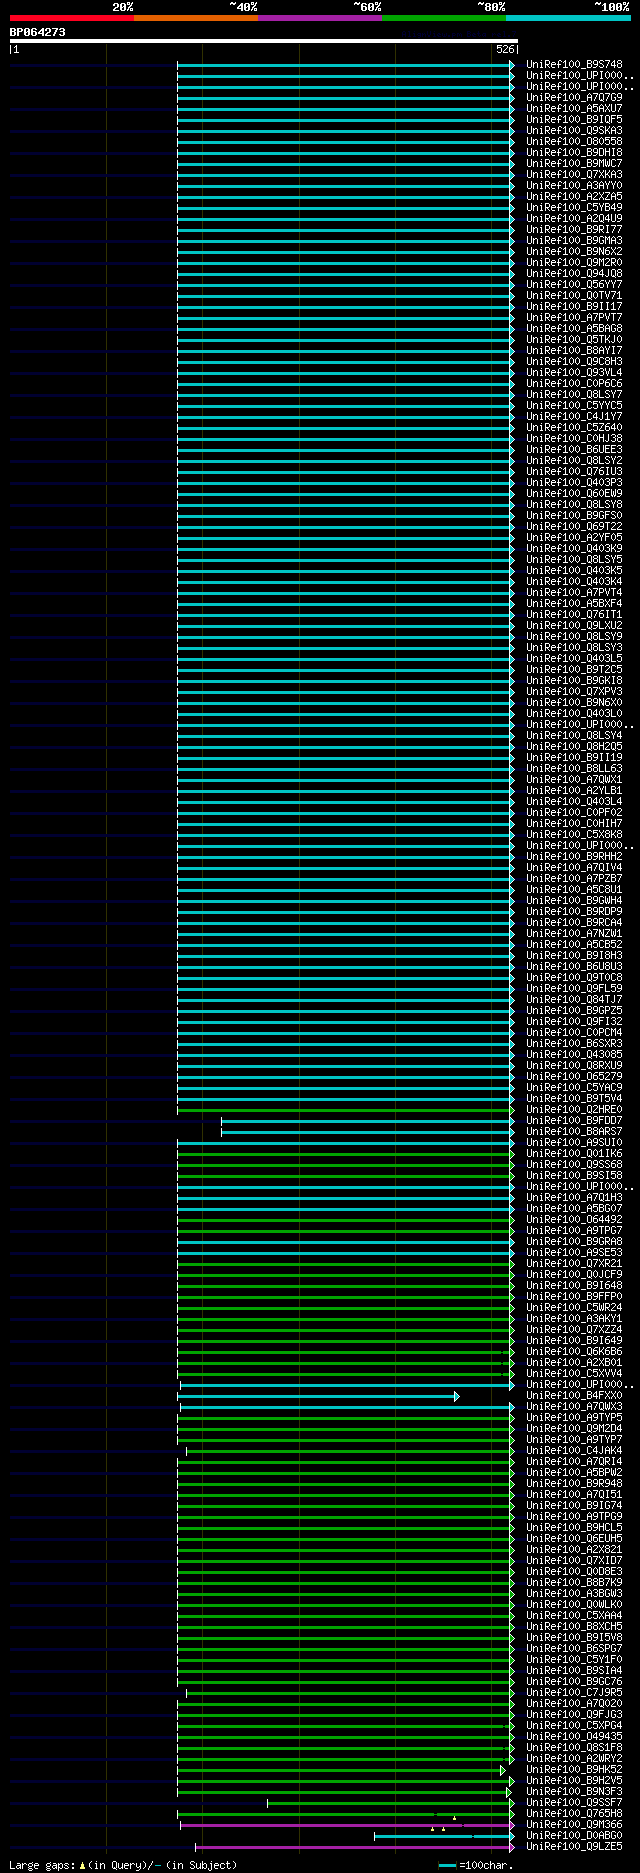
Task: Click the cyan ~100% identity legend bar
Action: coord(567,18)
